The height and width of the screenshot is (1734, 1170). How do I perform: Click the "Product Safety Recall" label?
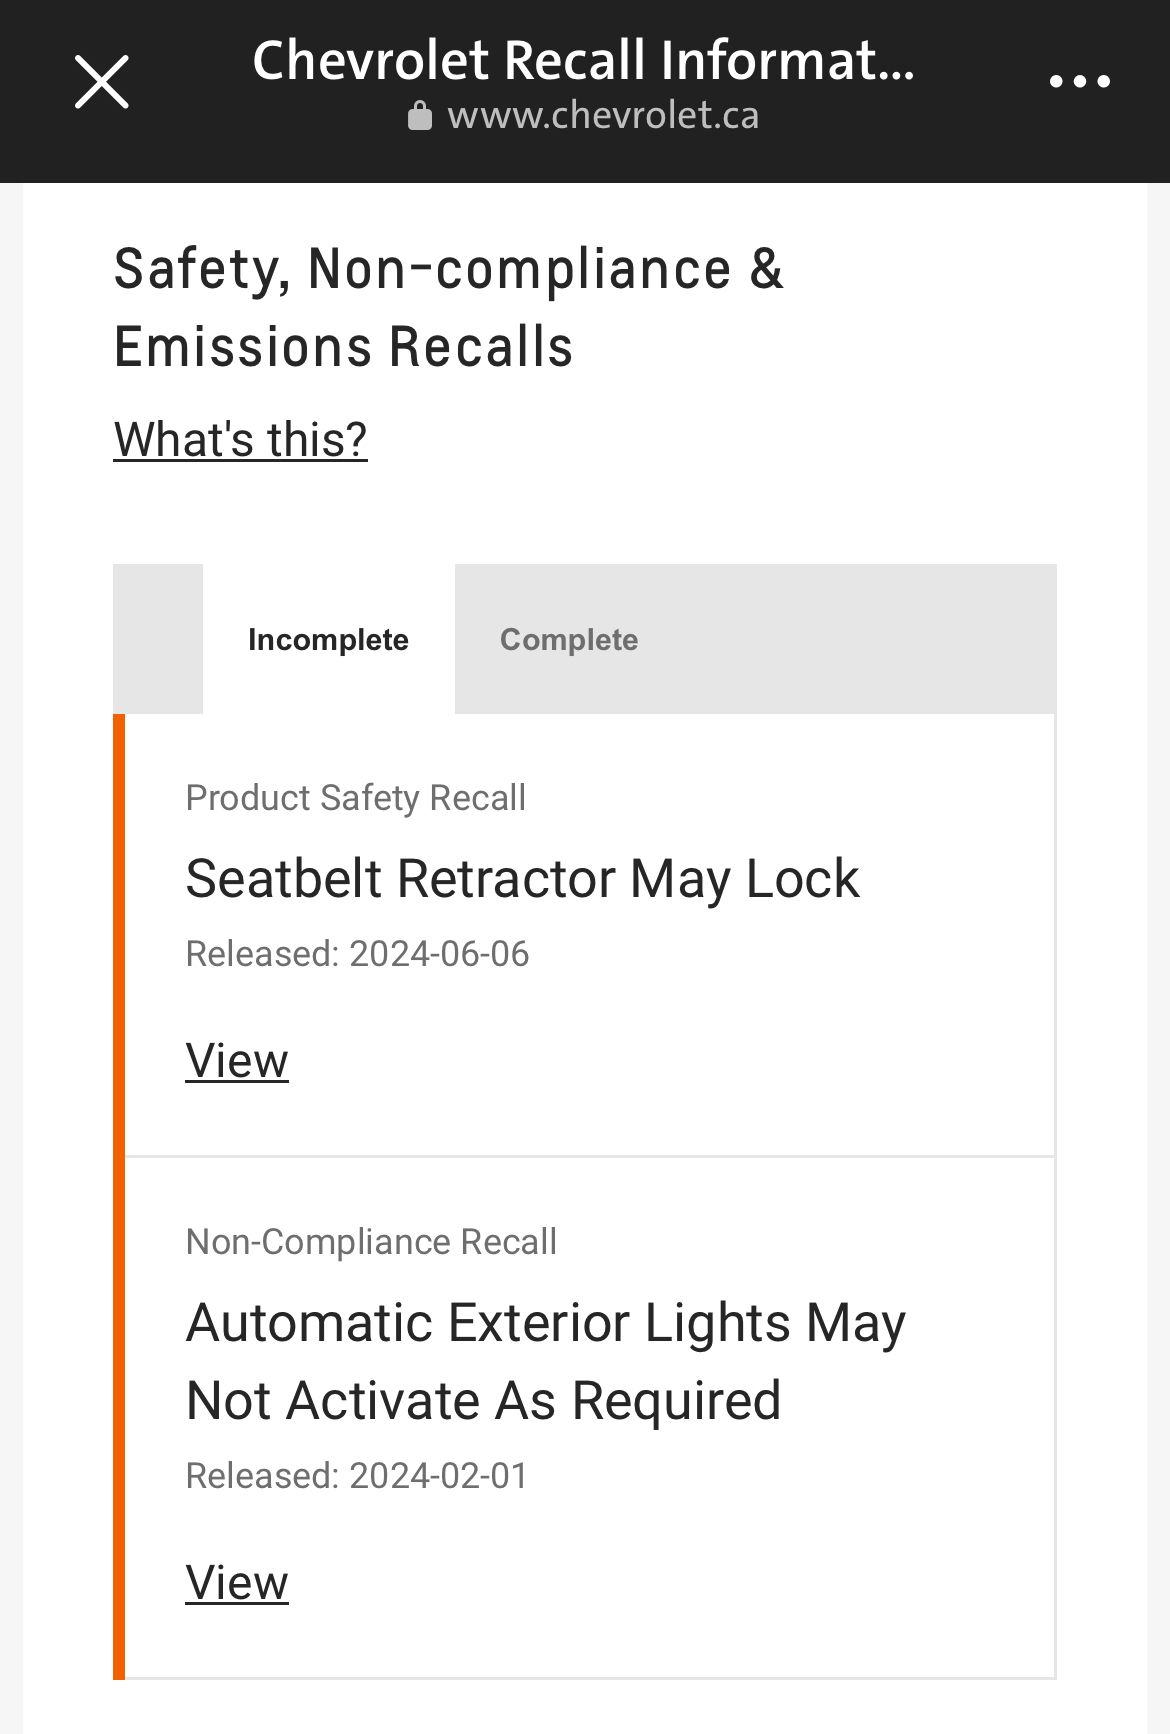point(355,798)
